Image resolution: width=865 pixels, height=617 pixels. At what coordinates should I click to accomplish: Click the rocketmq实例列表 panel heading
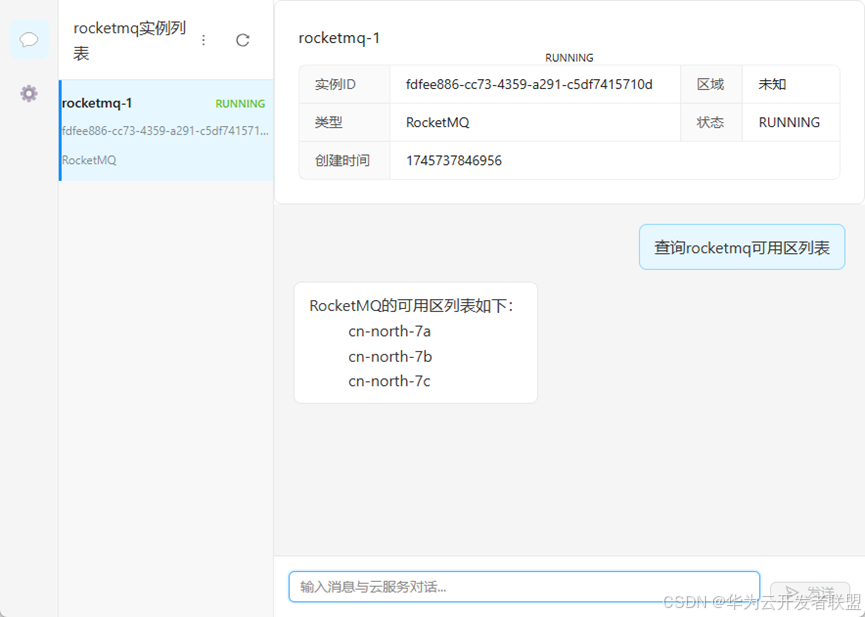coord(130,40)
